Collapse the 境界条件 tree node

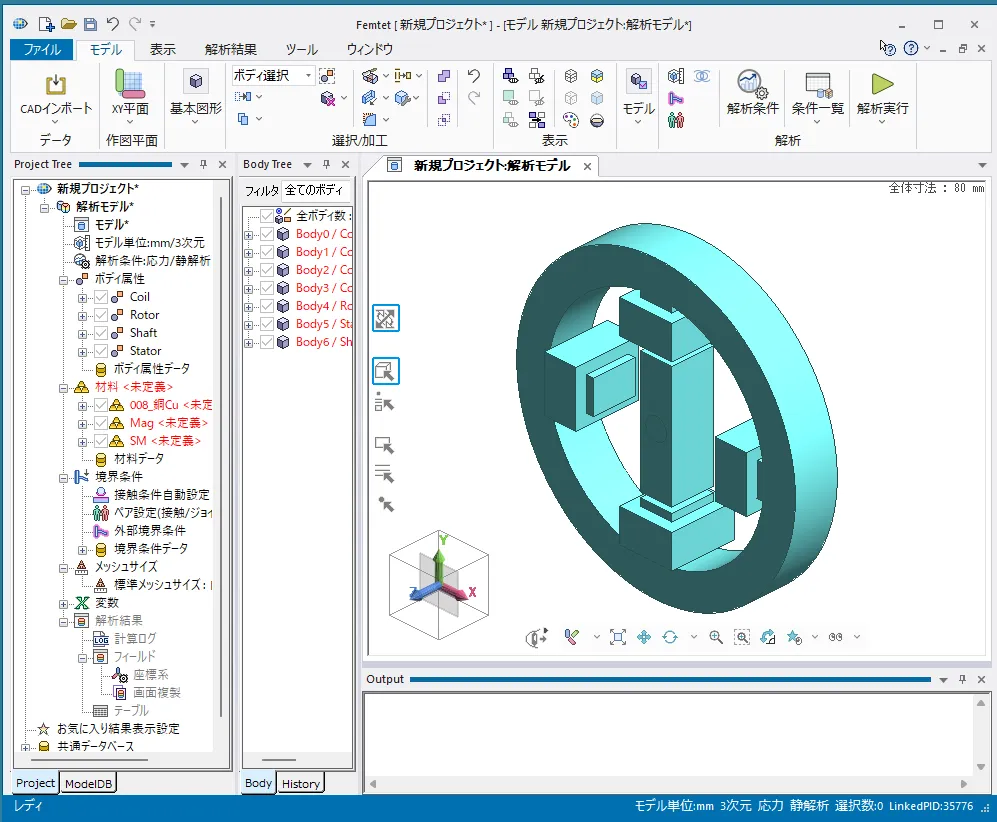coord(63,477)
